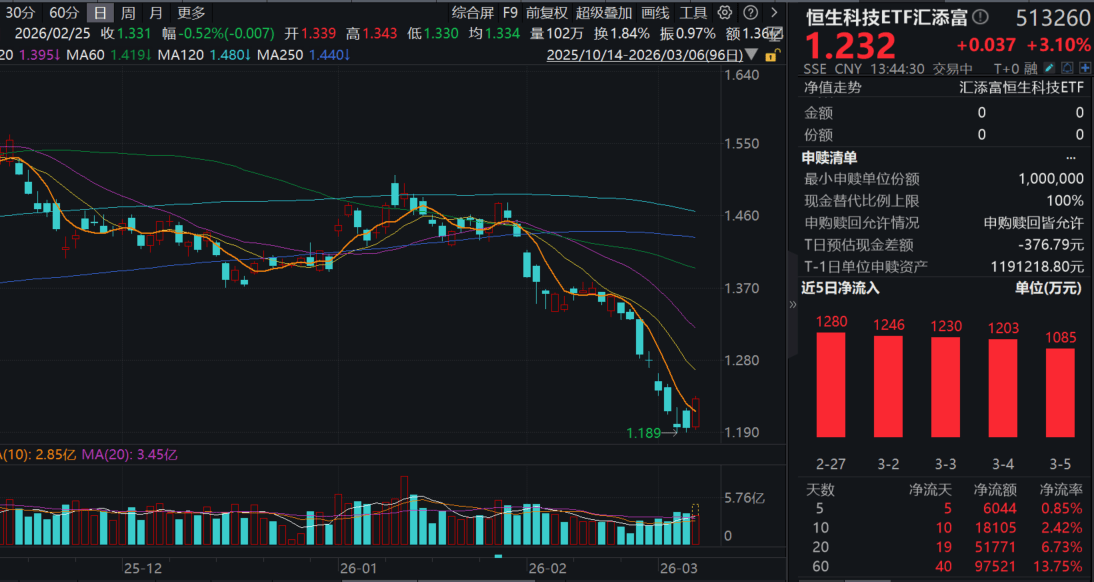The image size is (1094, 582).
Task: Click the pencil note icon
Action: [x=1048, y=69]
